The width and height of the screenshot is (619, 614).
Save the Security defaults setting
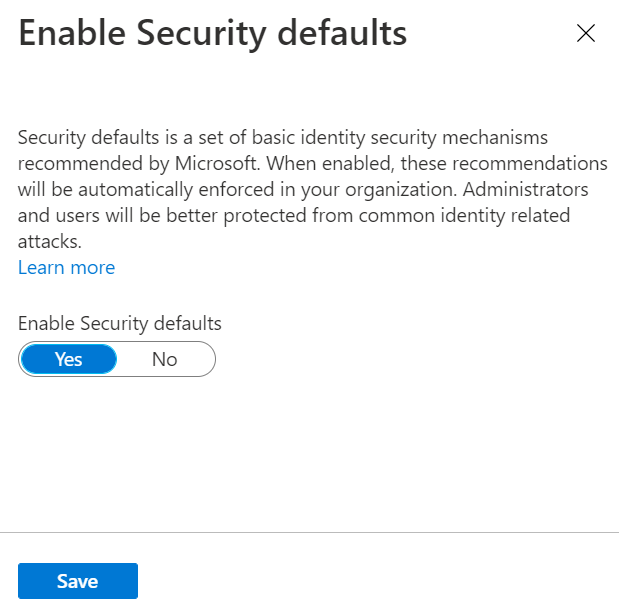click(x=77, y=581)
